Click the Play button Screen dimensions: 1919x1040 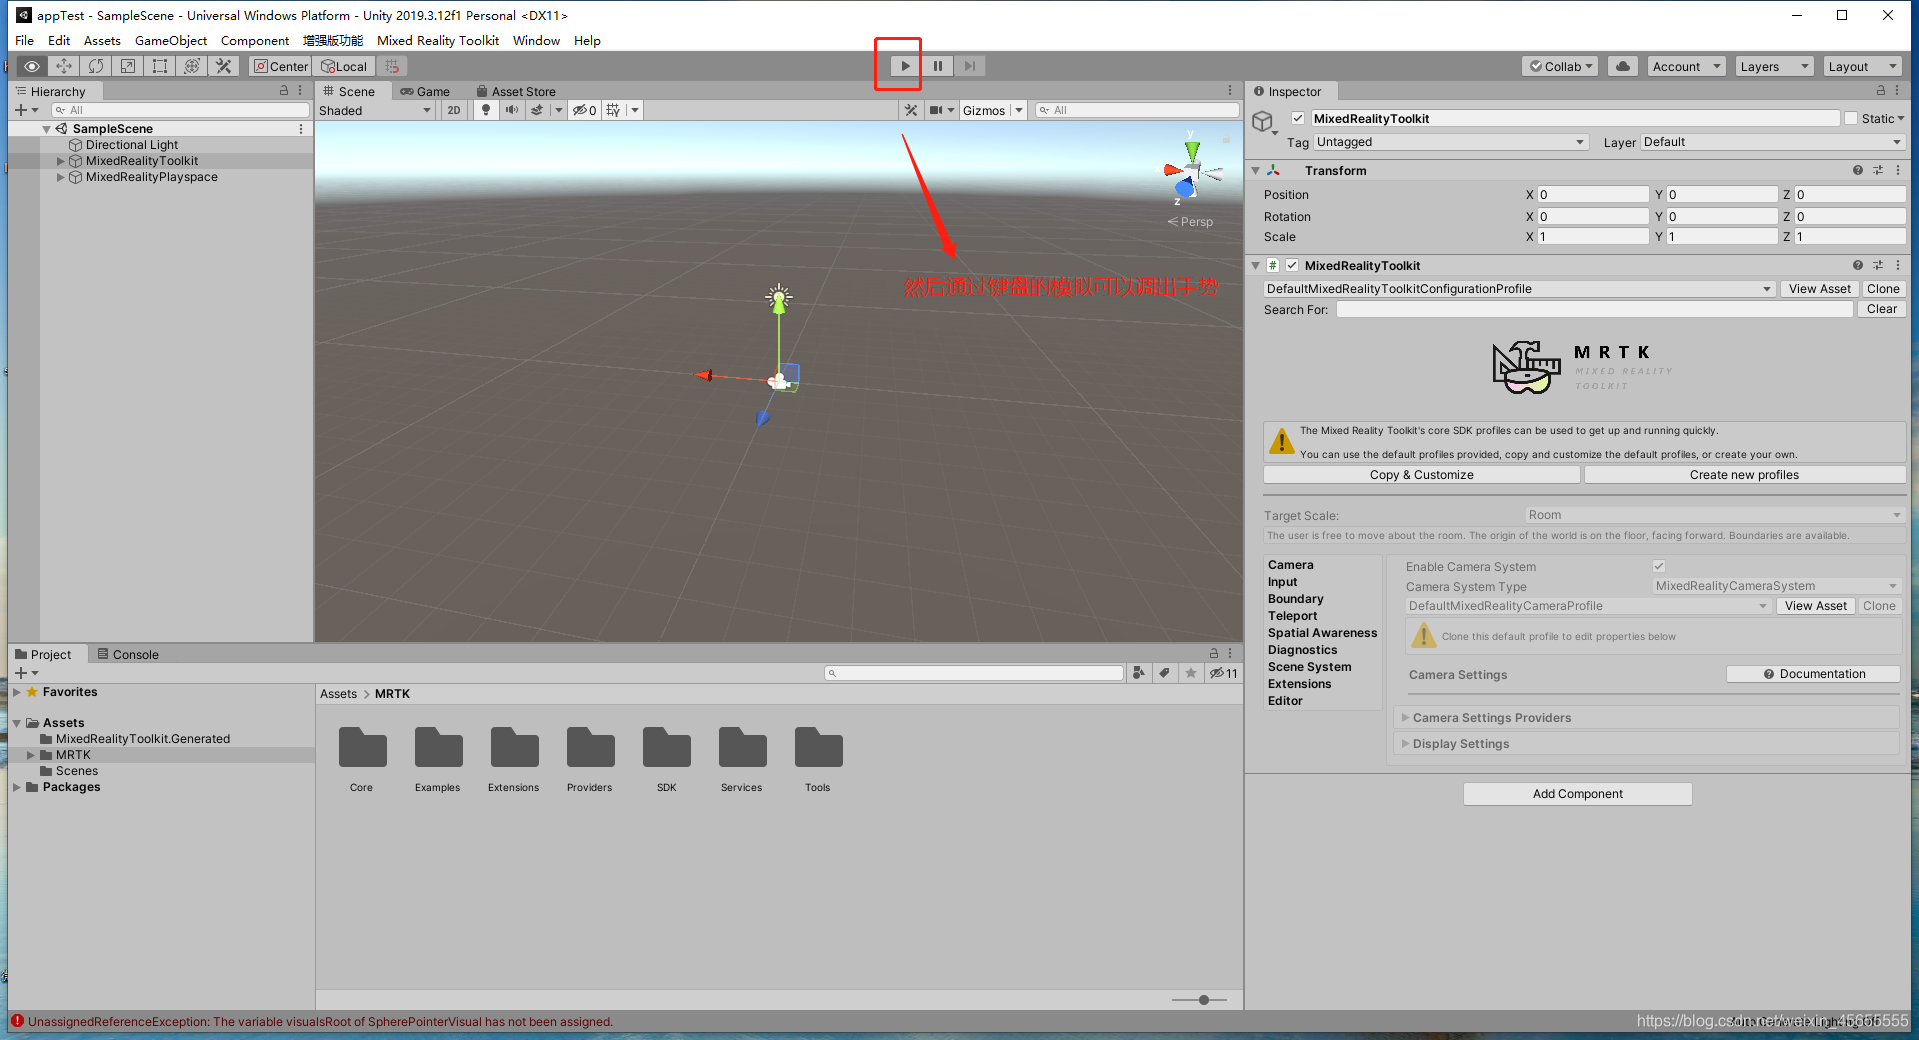pos(905,66)
